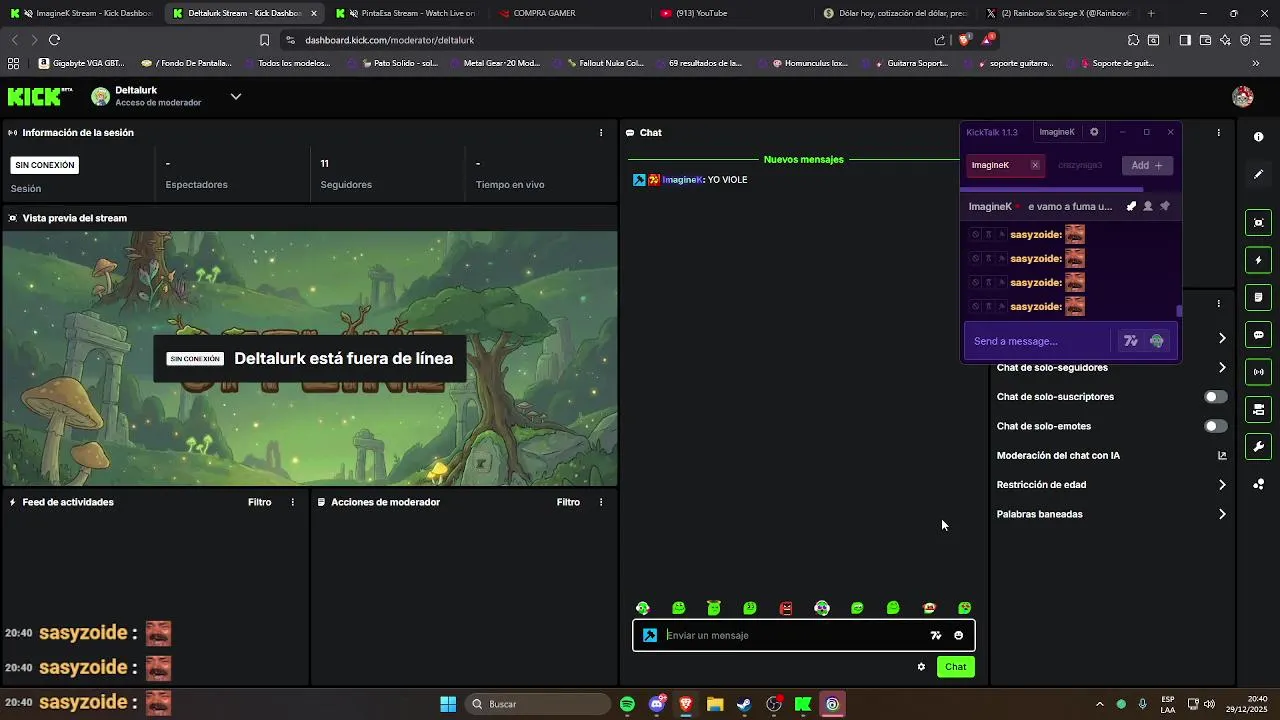Open Spotify from the taskbar
The height and width of the screenshot is (720, 1280).
(x=627, y=704)
